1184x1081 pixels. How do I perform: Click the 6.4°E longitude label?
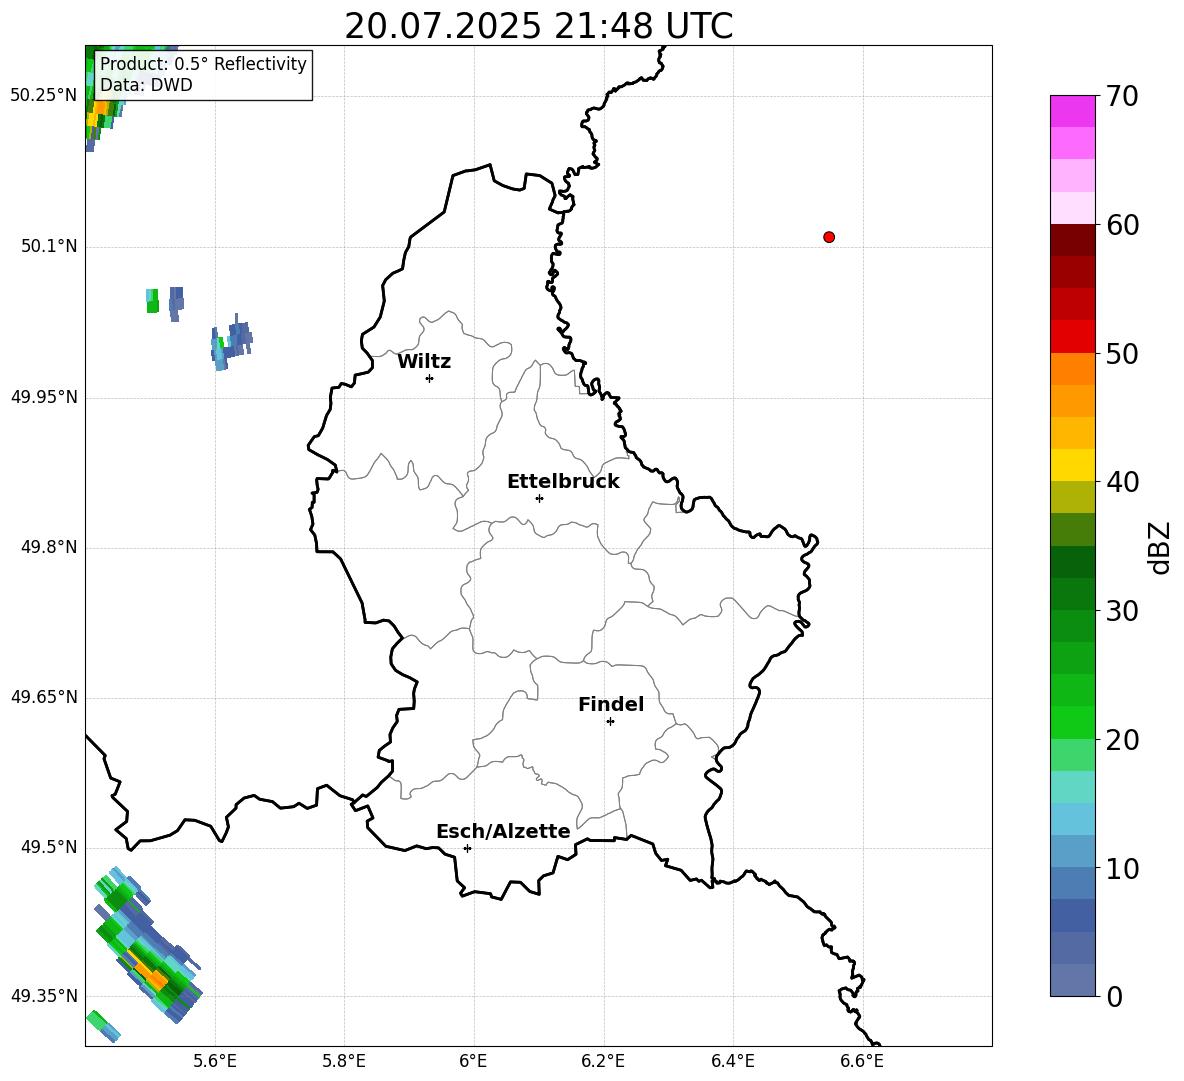click(x=732, y=1062)
